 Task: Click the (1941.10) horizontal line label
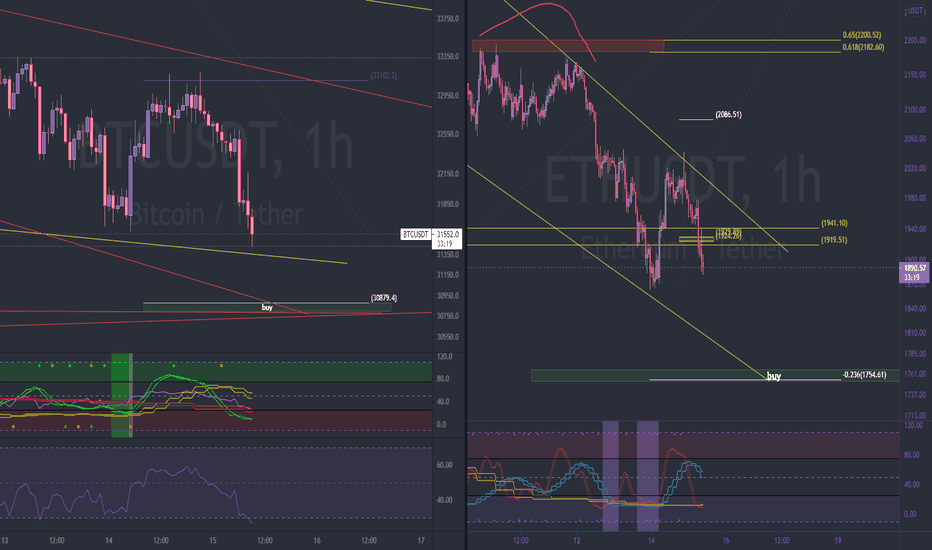pos(835,224)
